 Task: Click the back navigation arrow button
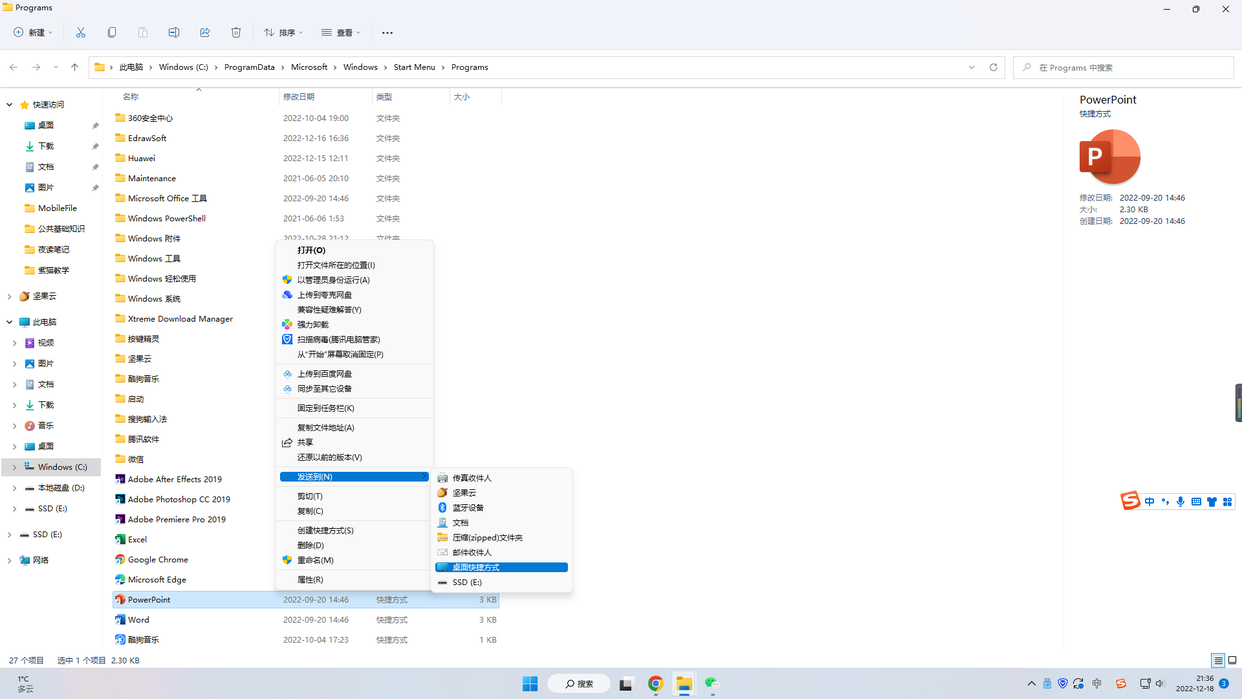[13, 67]
